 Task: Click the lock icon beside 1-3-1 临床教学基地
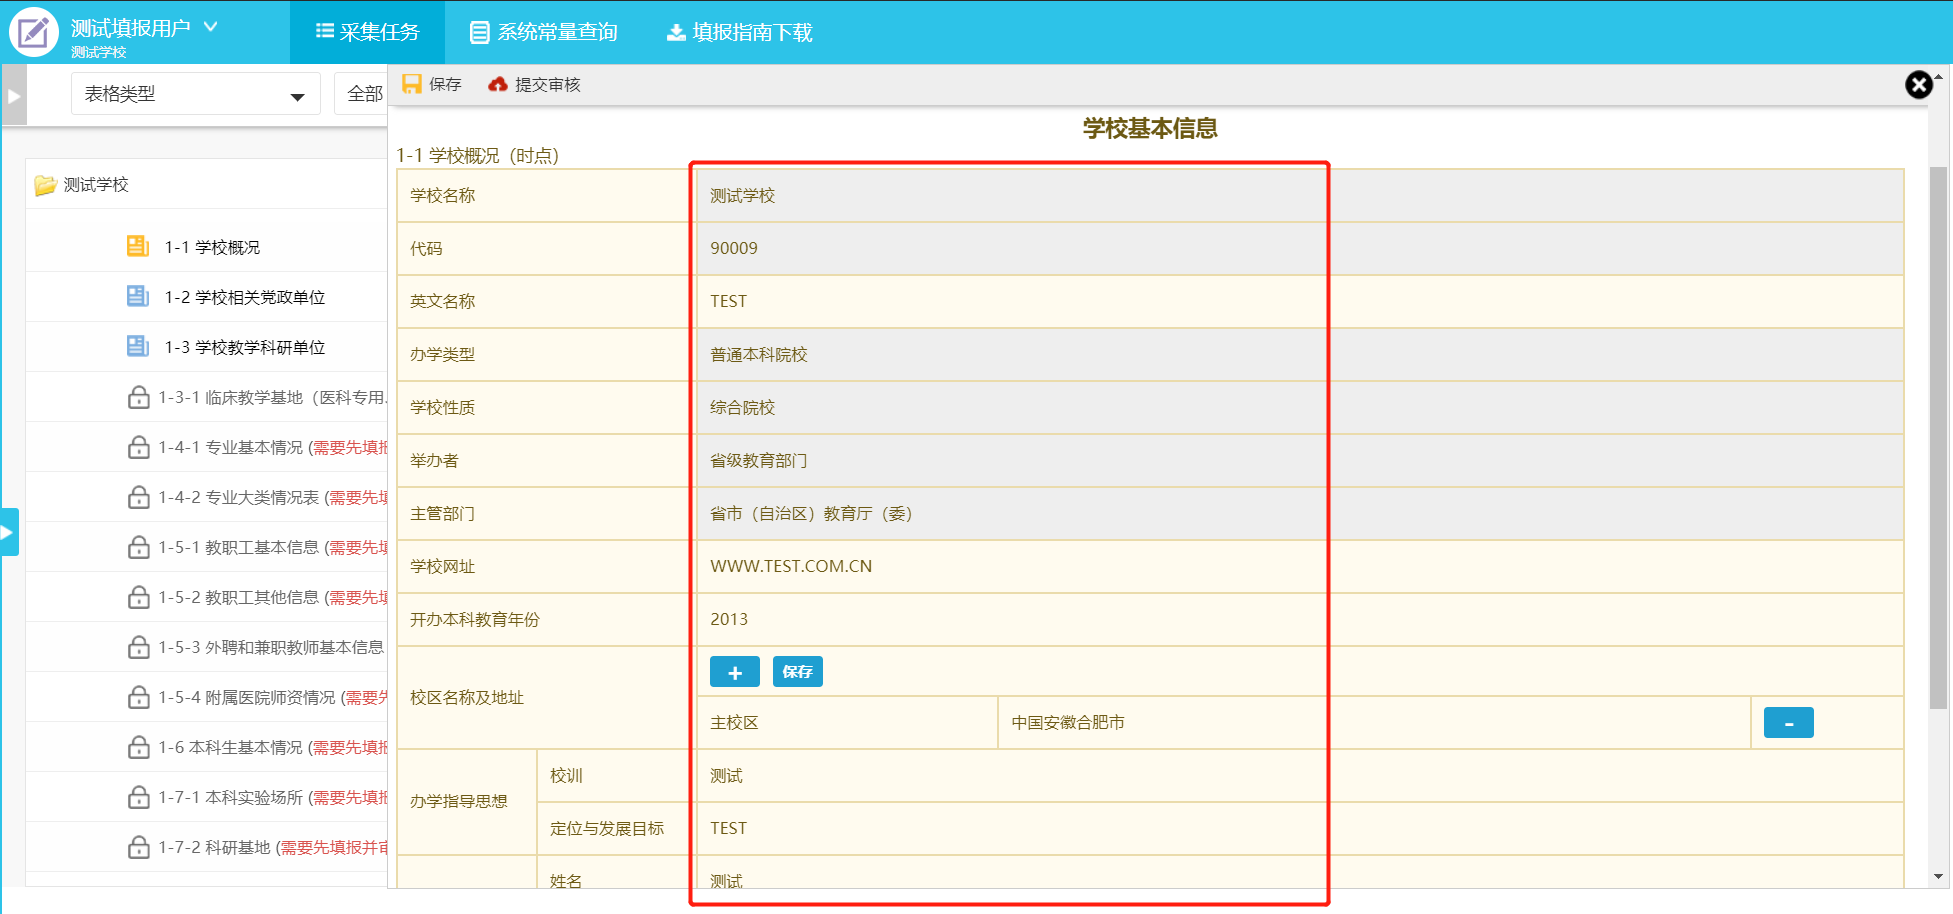[139, 397]
